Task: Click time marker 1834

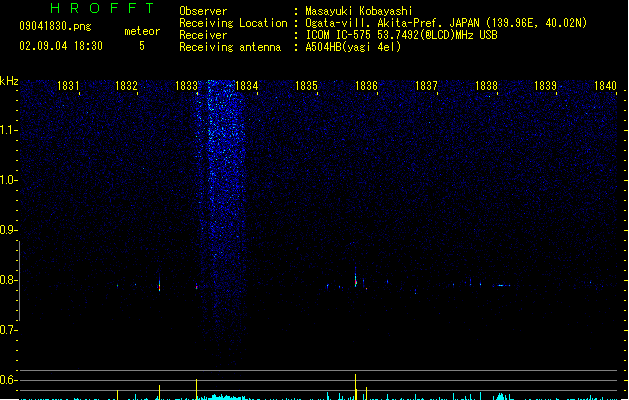Action: tap(246, 86)
